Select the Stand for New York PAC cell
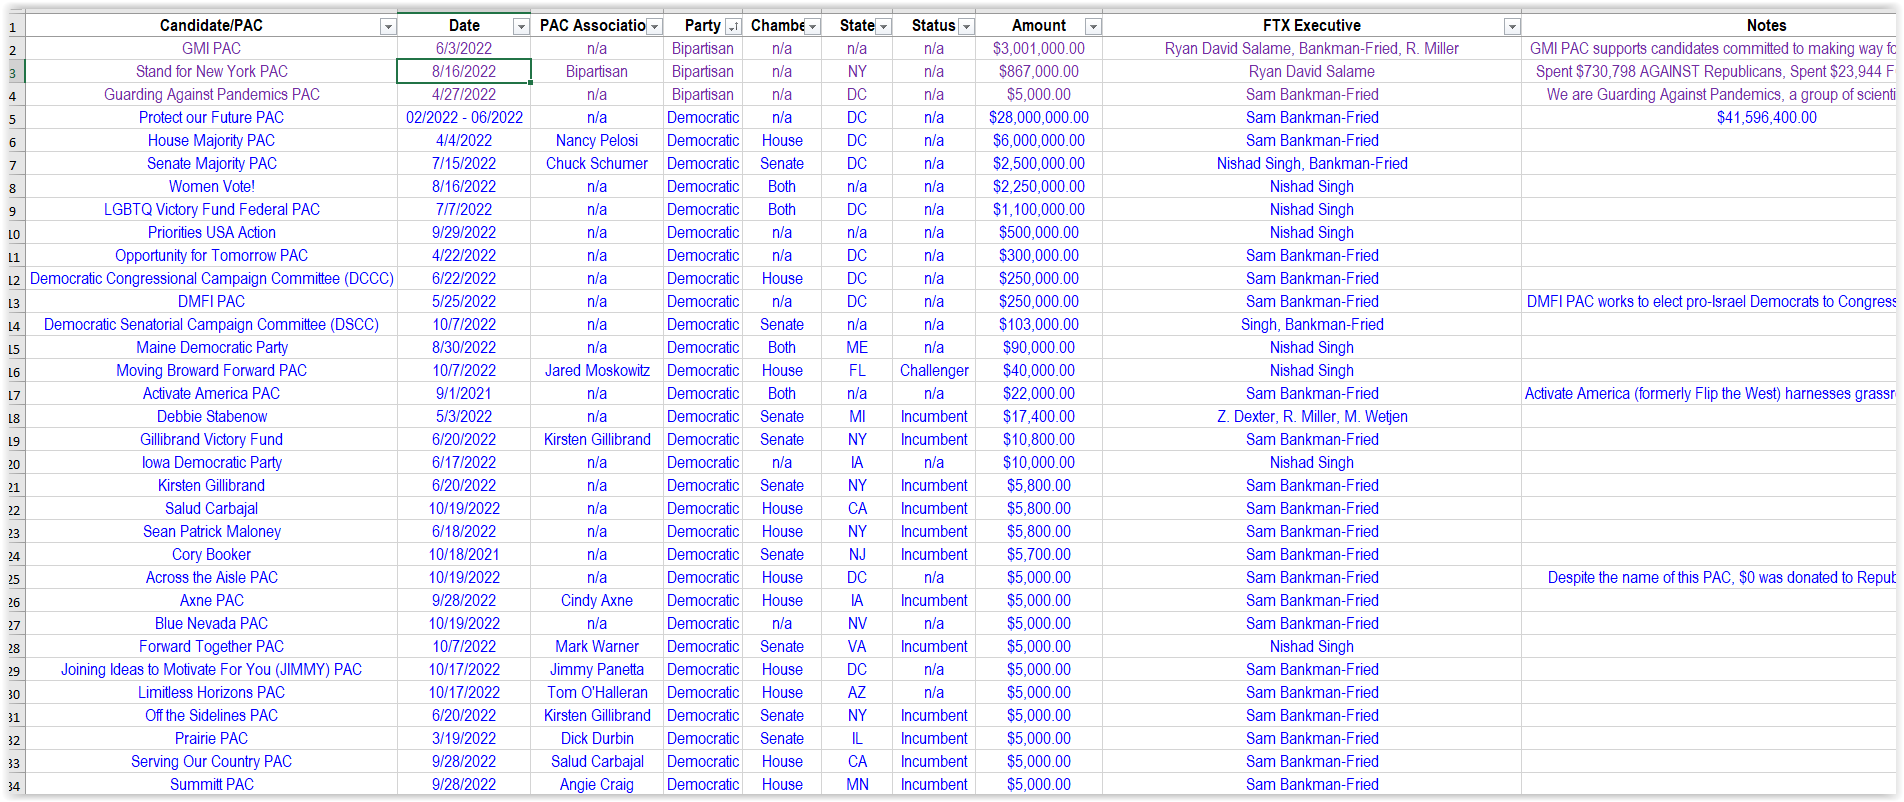This screenshot has height=802, width=1904. click(x=211, y=72)
